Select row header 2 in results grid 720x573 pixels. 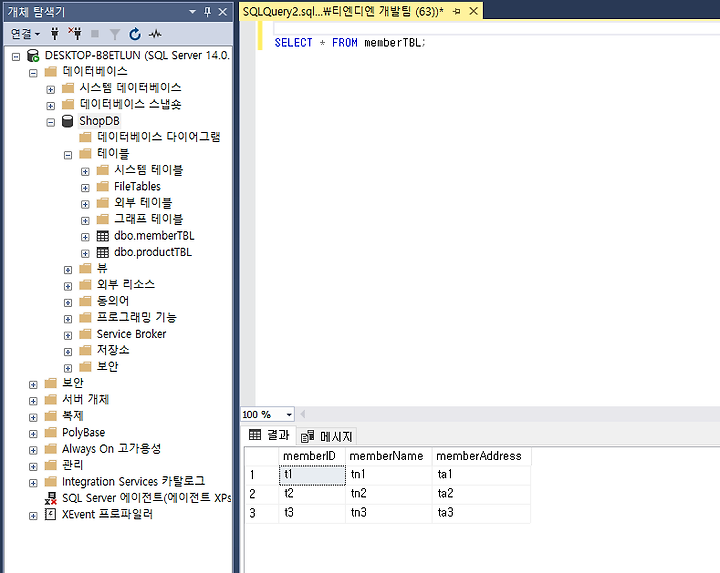click(x=261, y=494)
